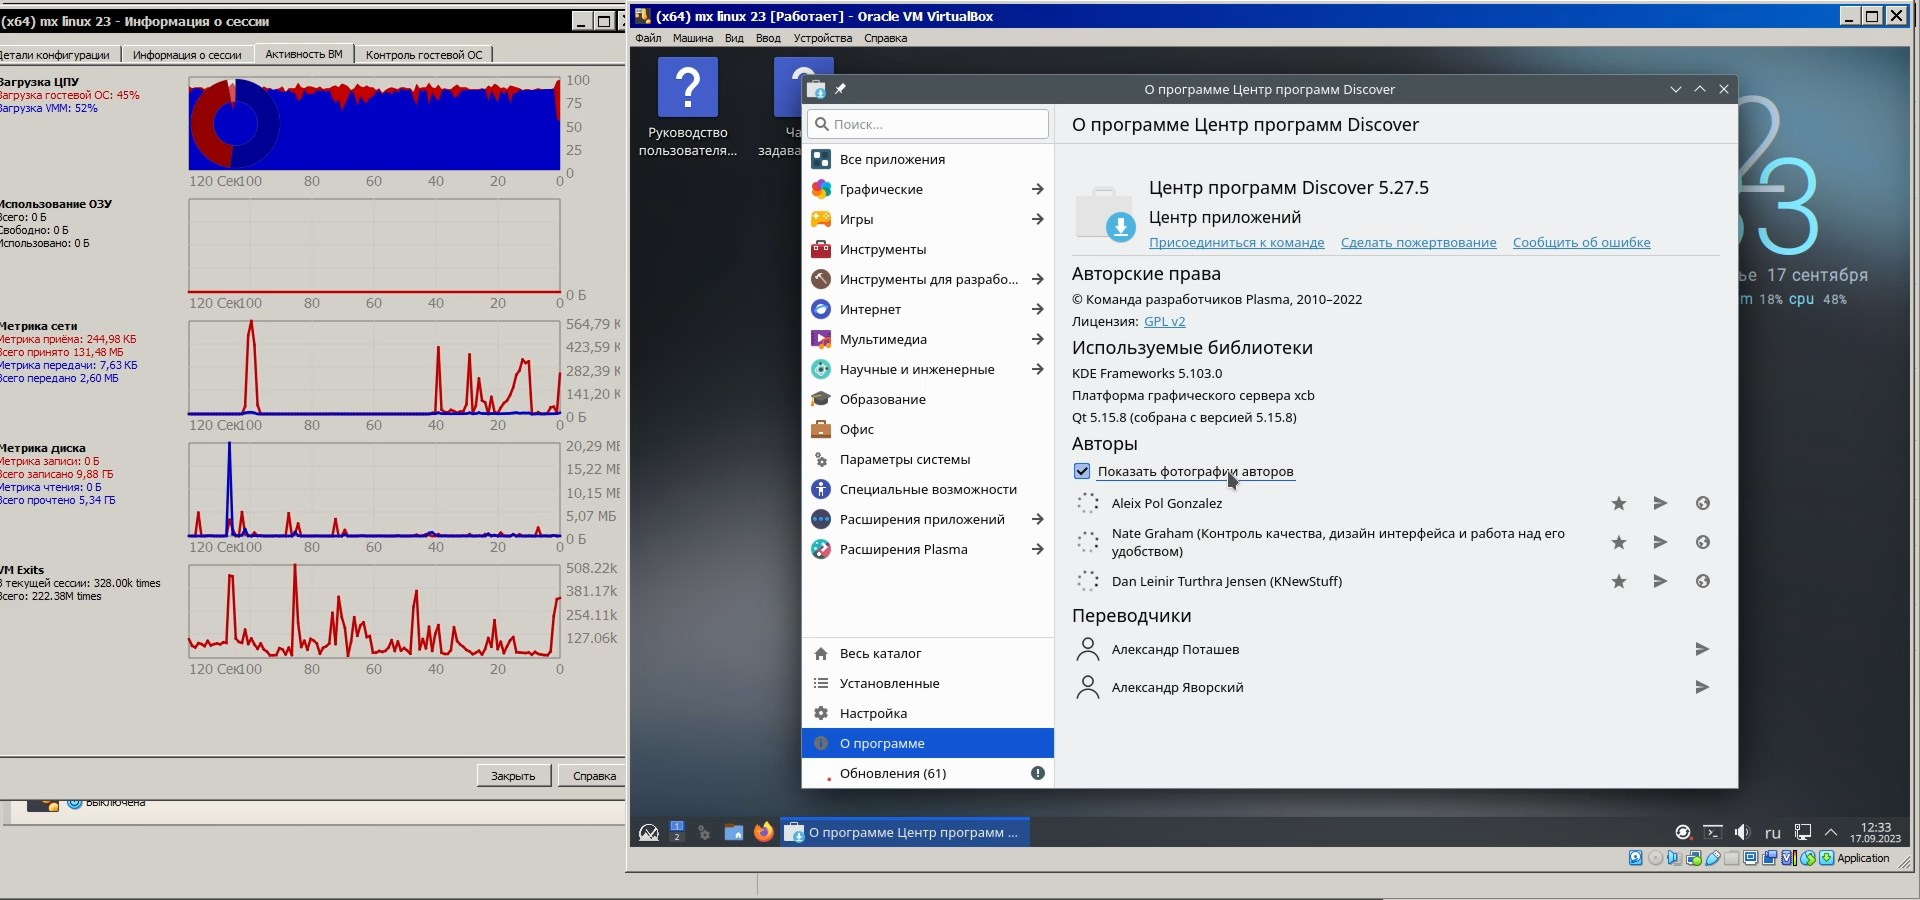Click the Discover task button in guest taskbar
The width and height of the screenshot is (1920, 900).
[x=905, y=832]
